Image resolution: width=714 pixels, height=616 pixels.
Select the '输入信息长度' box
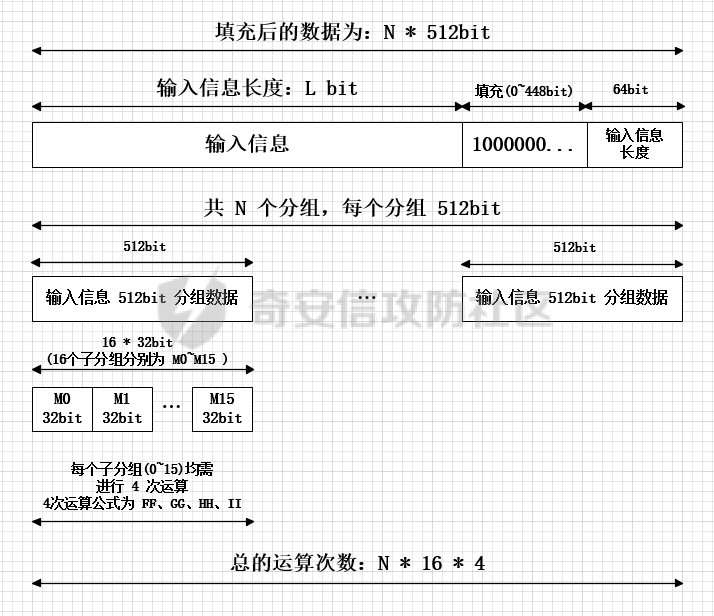click(x=635, y=145)
